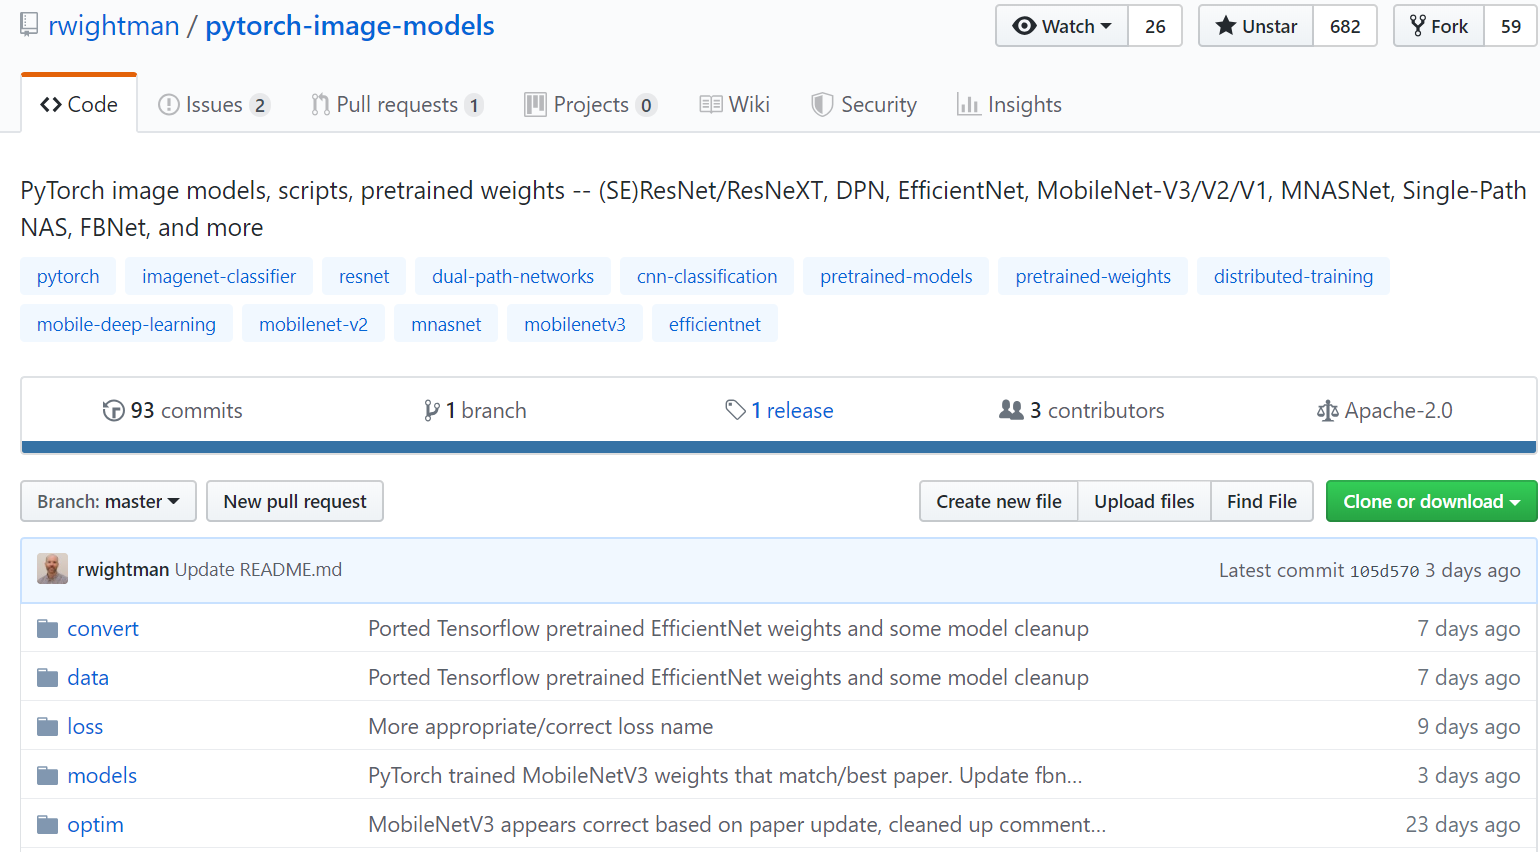The image size is (1540, 852).
Task: Click the commits history icon
Action: tap(113, 411)
